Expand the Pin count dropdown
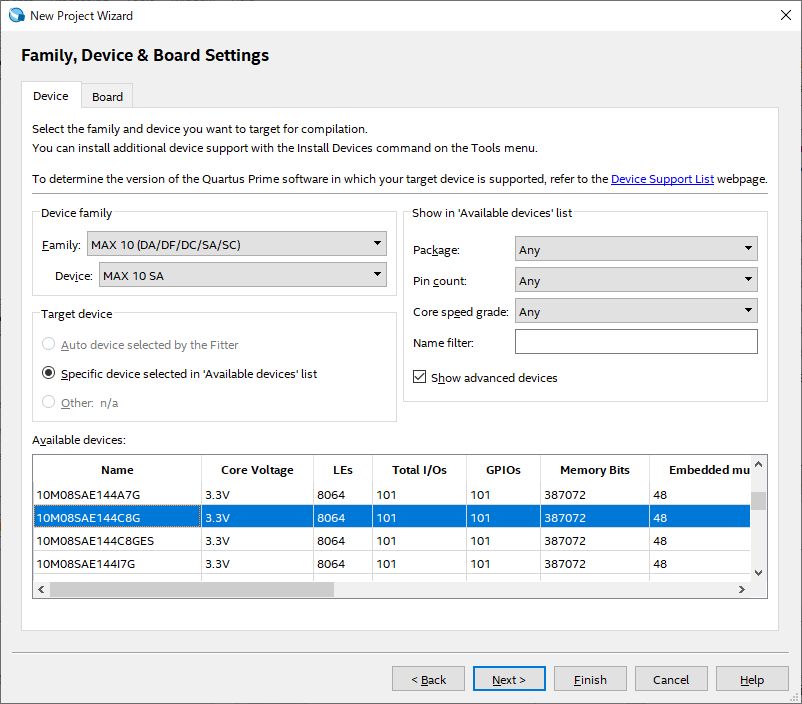Screen dimensions: 802x704 [x=636, y=281]
